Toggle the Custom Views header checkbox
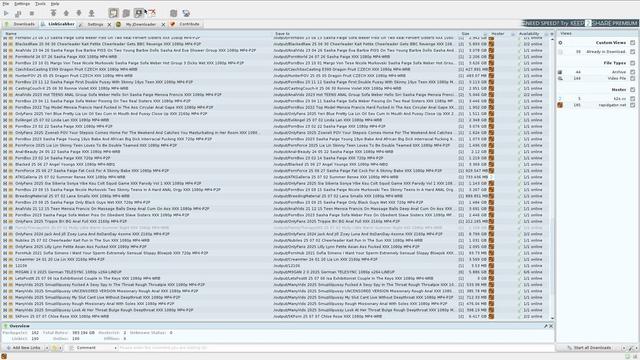 633,43
